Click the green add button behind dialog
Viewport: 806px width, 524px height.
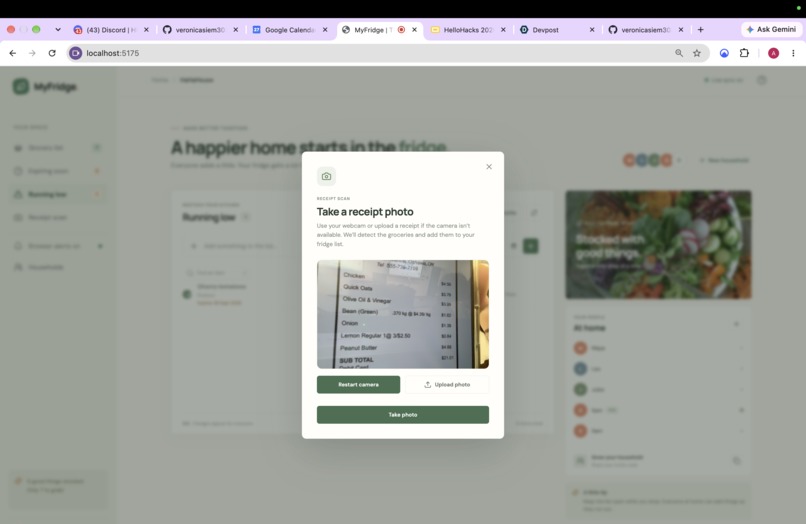tap(530, 246)
